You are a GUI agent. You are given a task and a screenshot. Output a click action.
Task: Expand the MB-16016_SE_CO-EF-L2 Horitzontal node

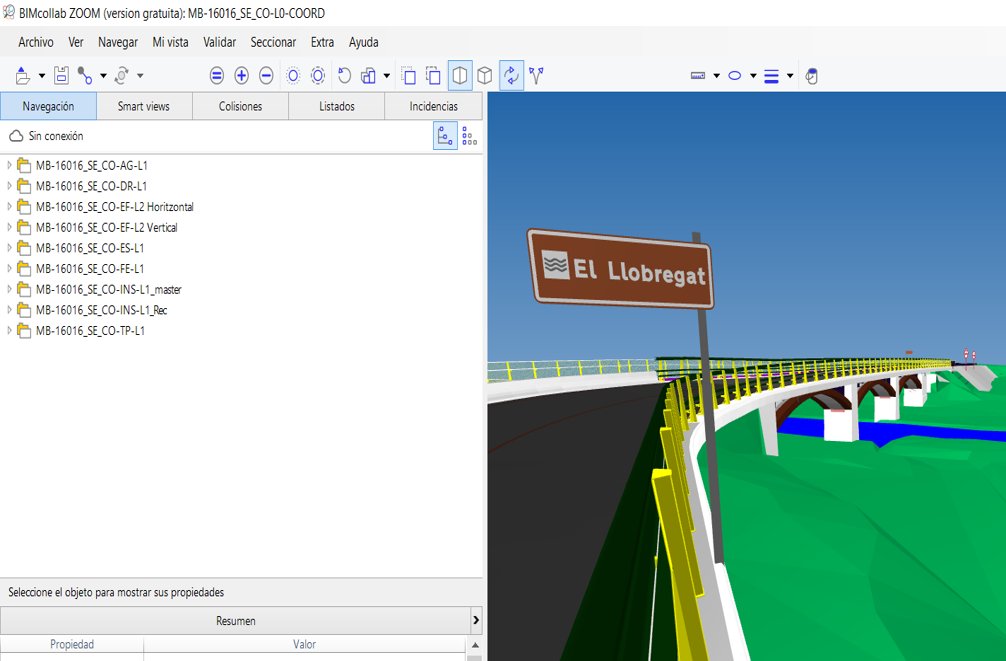click(x=9, y=207)
